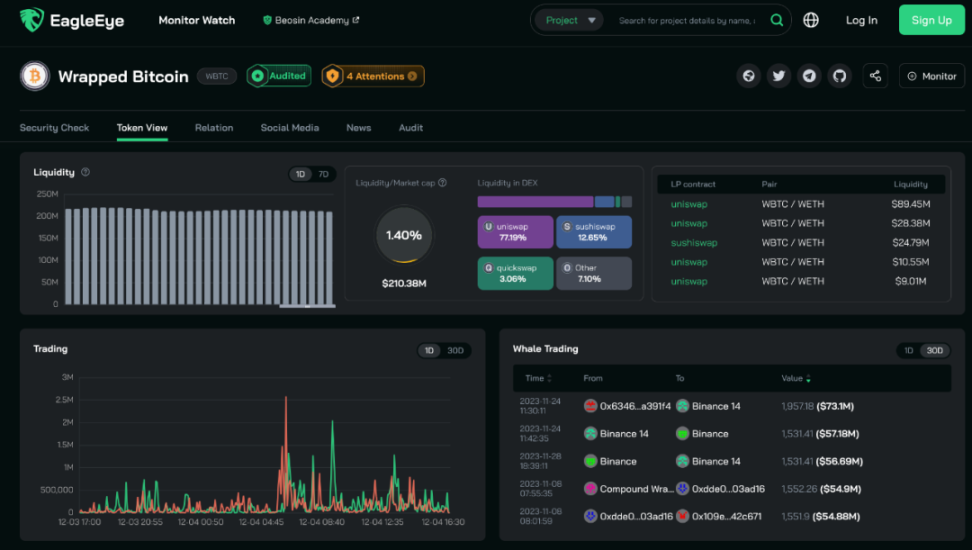Click the Liquidity help question mark icon
972x550 pixels.
[x=85, y=172]
